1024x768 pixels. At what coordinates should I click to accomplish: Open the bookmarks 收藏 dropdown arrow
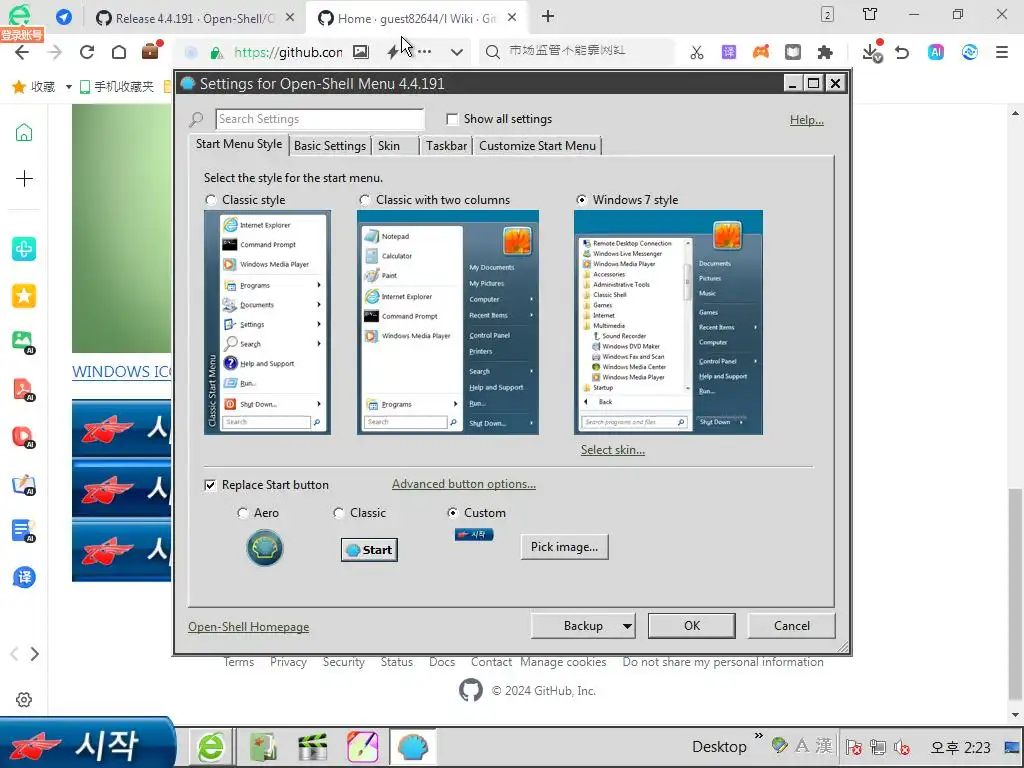[x=69, y=87]
